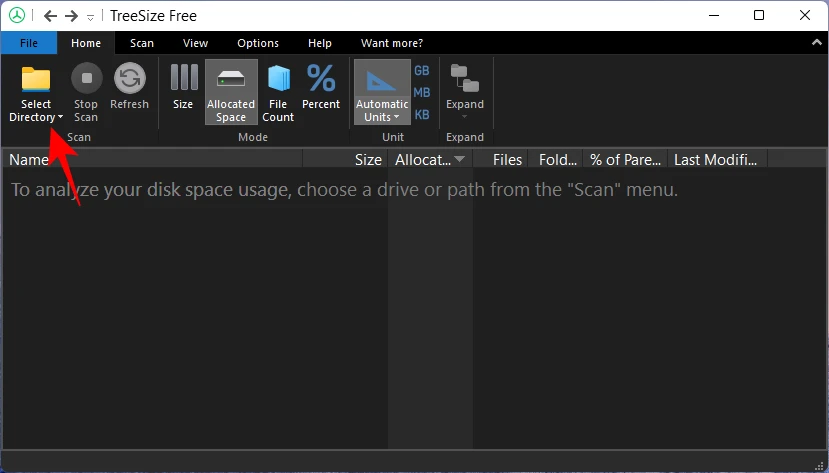Open the Automatic Units dropdown
The height and width of the screenshot is (473, 829).
382,92
